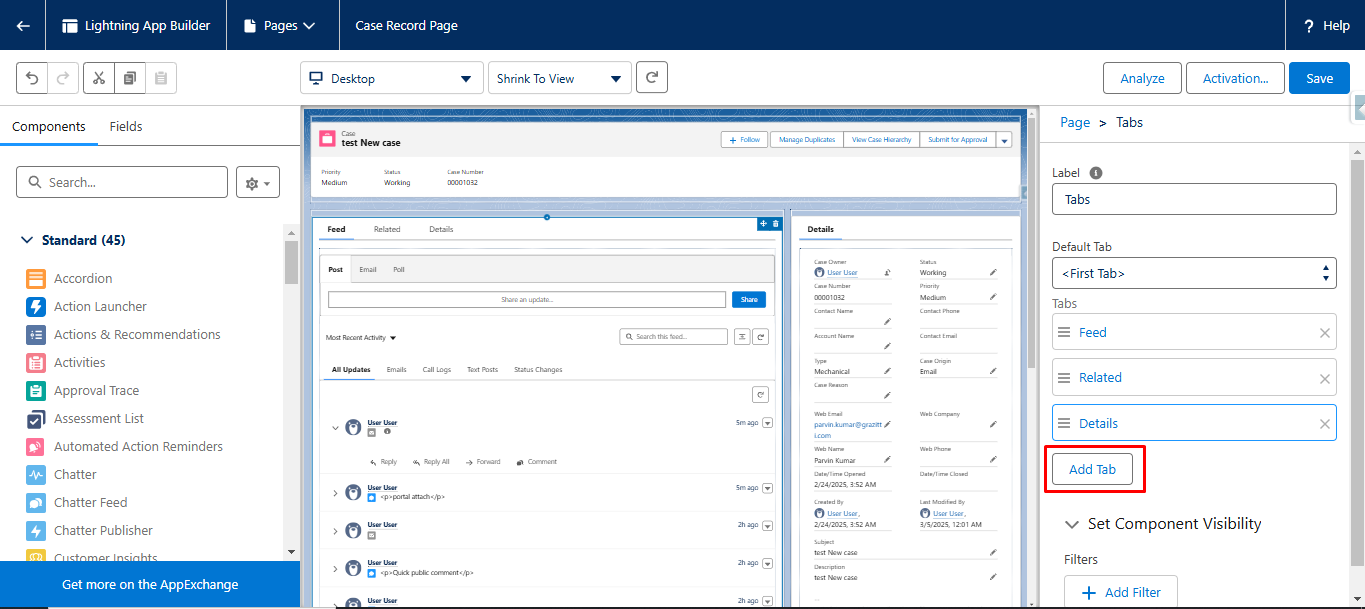This screenshot has width=1365, height=609.
Task: Click the Call Logs feed filter
Action: point(437,370)
